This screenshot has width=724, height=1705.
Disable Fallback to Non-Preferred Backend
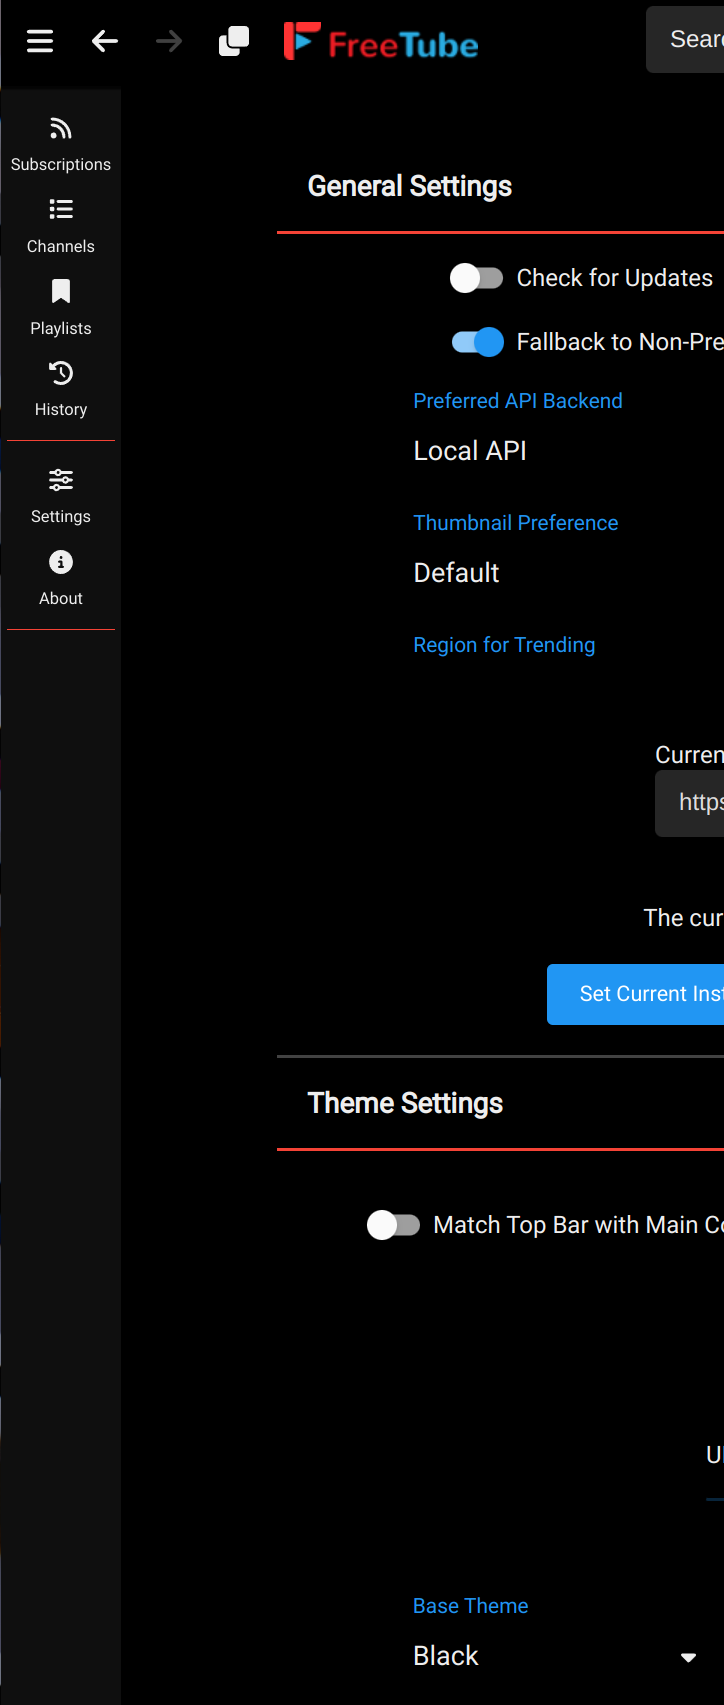(x=477, y=342)
